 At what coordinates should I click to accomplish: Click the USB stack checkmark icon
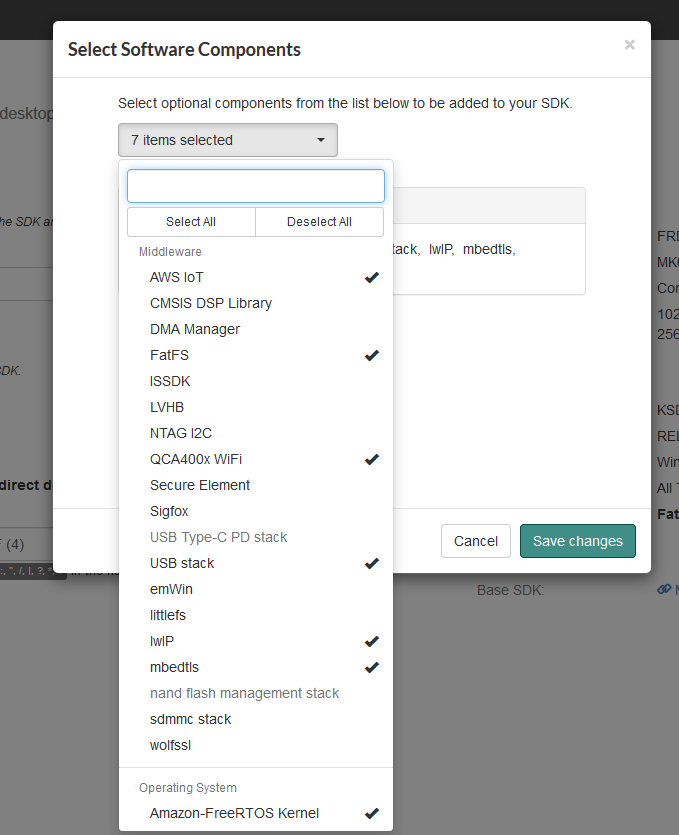click(x=372, y=564)
